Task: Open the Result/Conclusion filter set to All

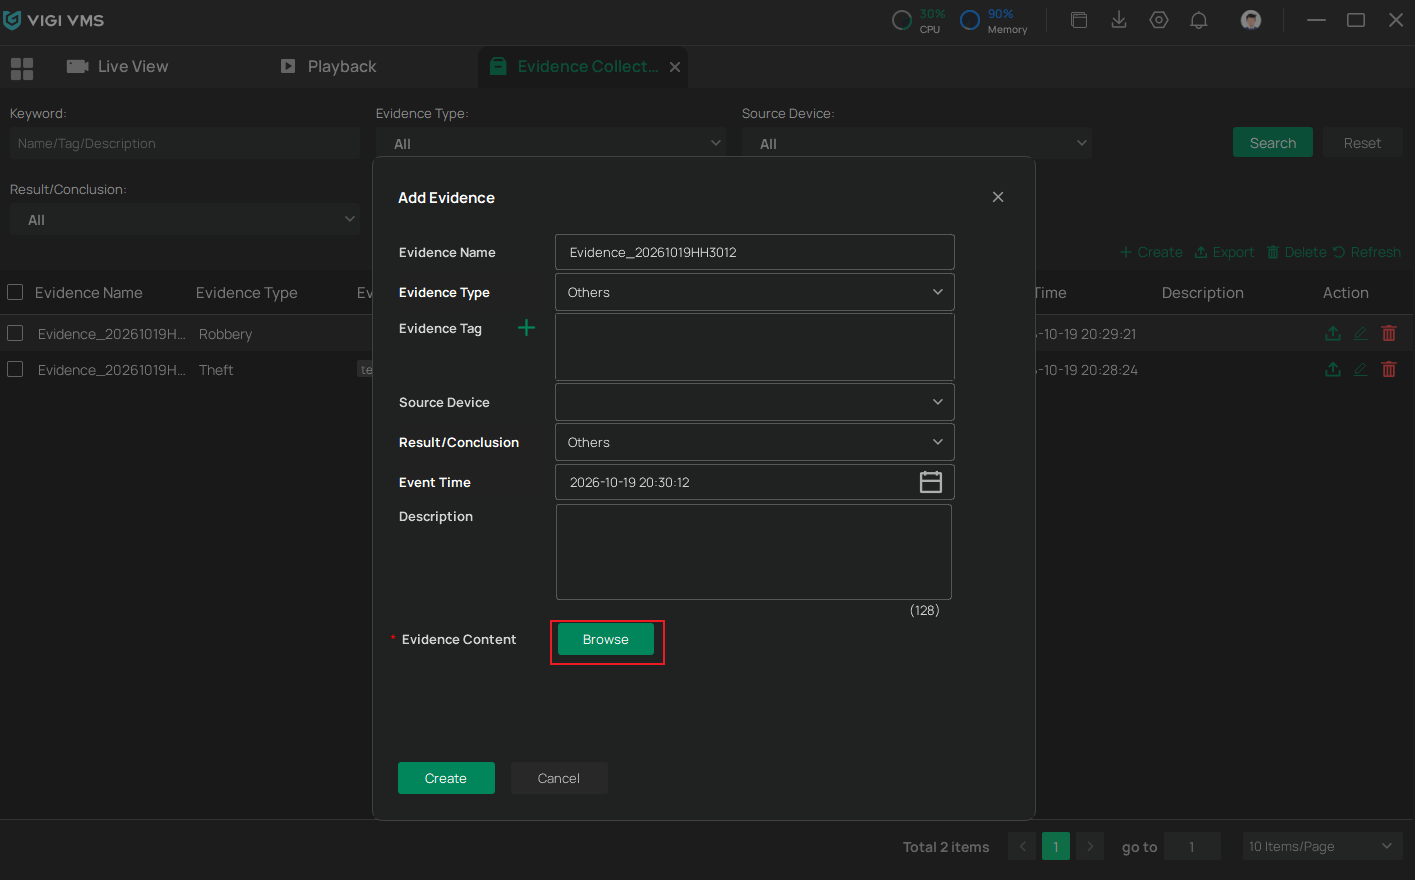Action: [185, 219]
